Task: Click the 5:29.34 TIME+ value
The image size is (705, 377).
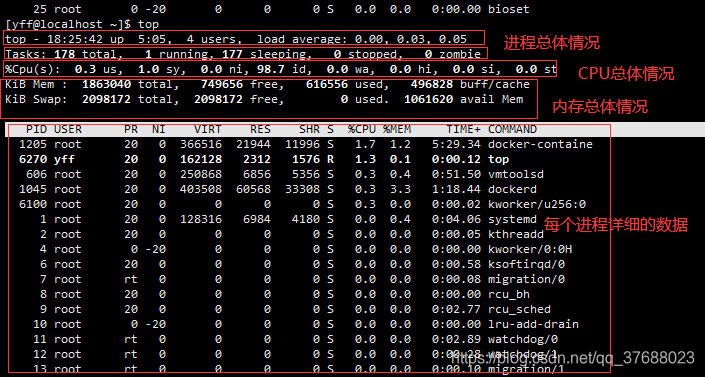Action: coord(456,144)
